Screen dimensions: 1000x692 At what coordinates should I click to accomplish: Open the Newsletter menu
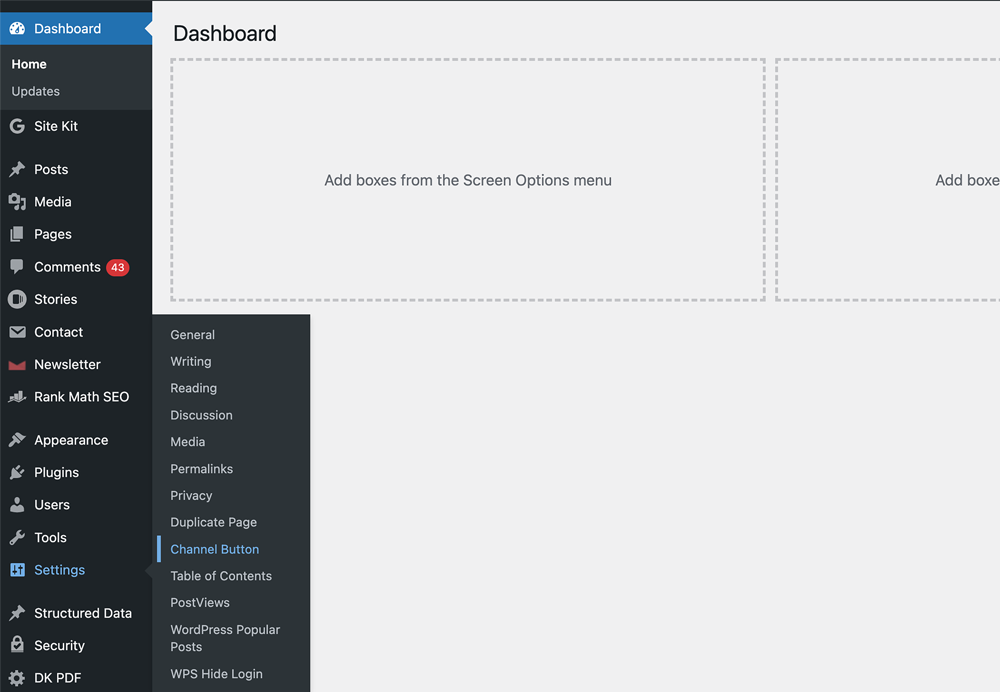coord(68,365)
